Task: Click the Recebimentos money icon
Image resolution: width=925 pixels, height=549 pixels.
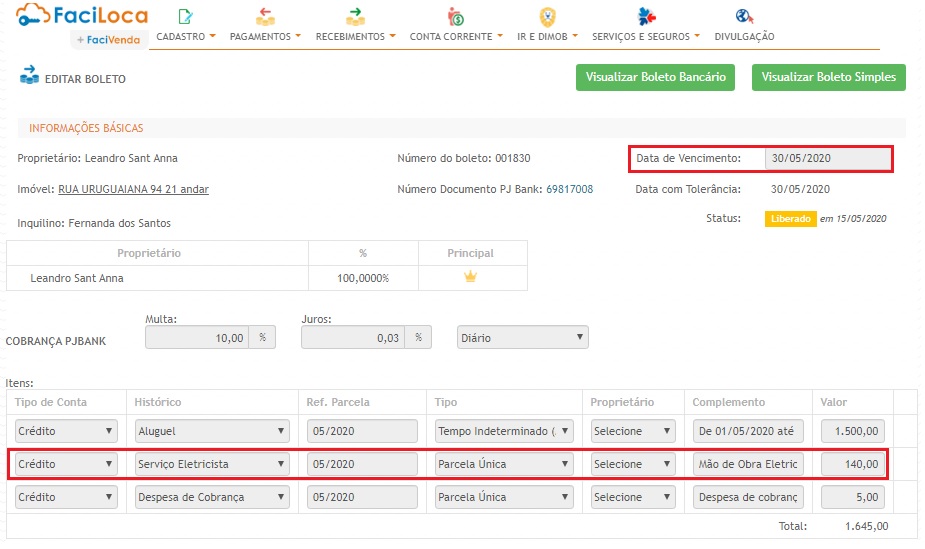Action: click(x=355, y=16)
